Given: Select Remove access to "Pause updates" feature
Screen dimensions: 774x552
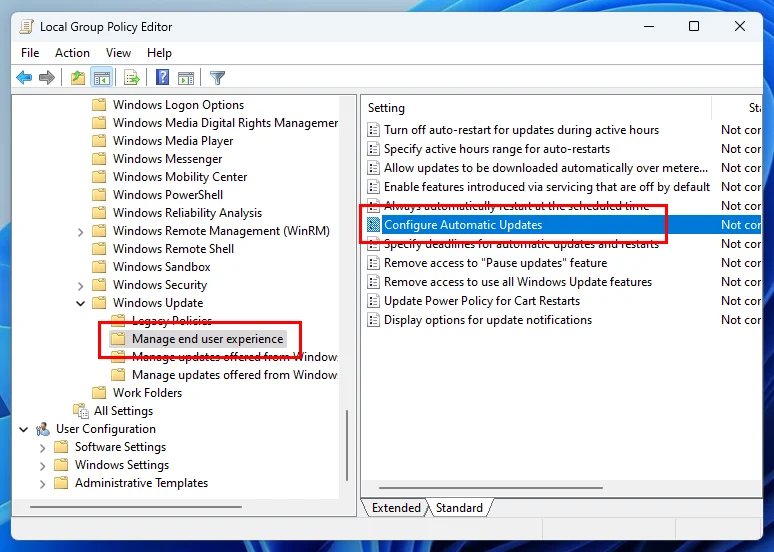Looking at the screenshot, I should coord(495,263).
